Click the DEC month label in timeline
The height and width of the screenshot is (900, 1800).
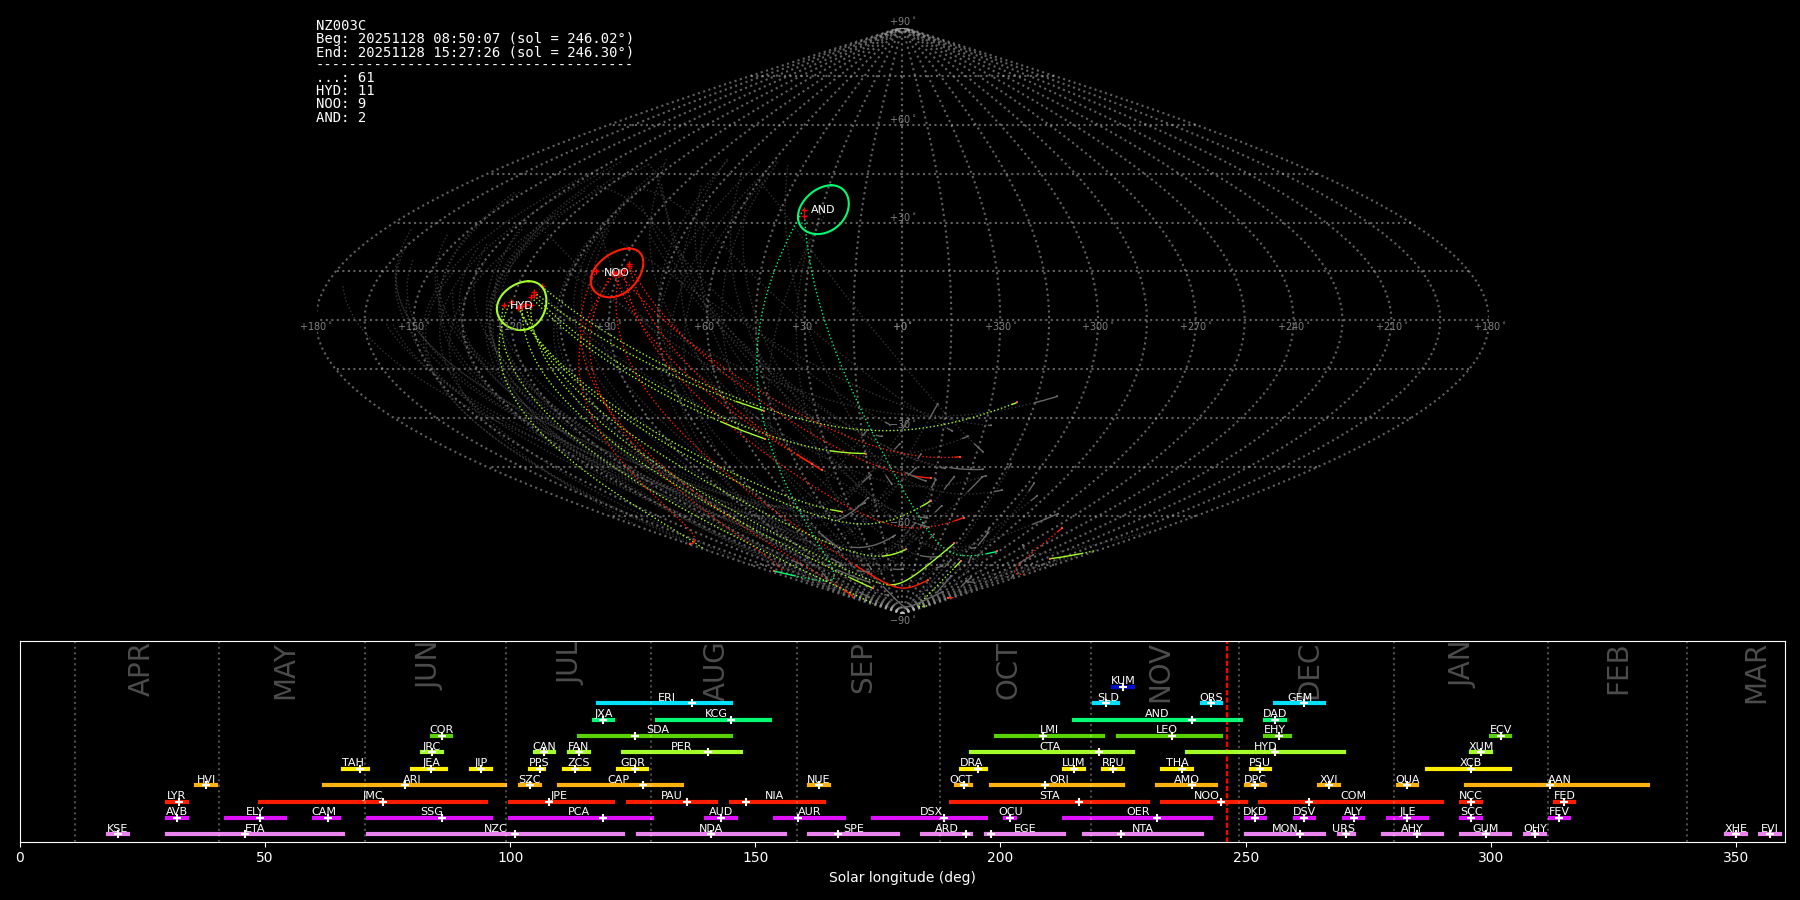click(x=1309, y=672)
